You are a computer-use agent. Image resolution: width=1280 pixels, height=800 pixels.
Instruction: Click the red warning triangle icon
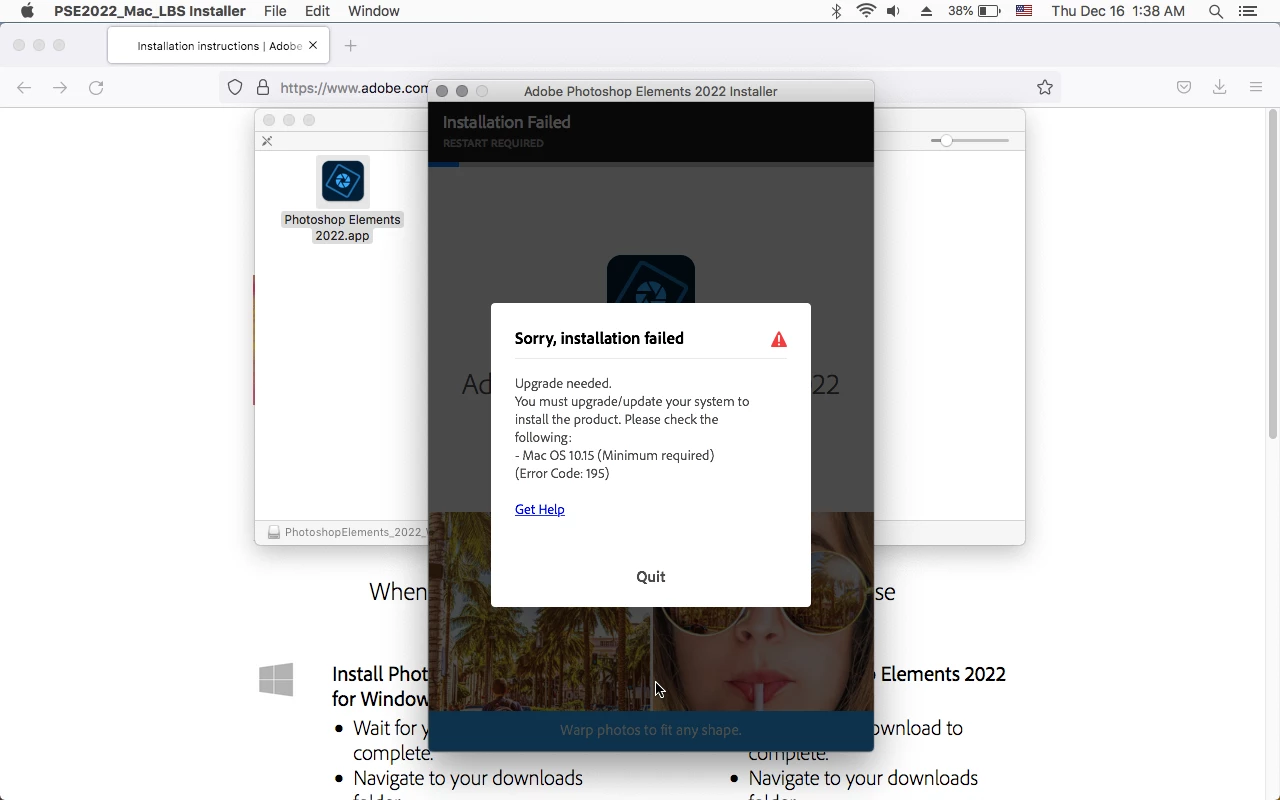(x=779, y=340)
